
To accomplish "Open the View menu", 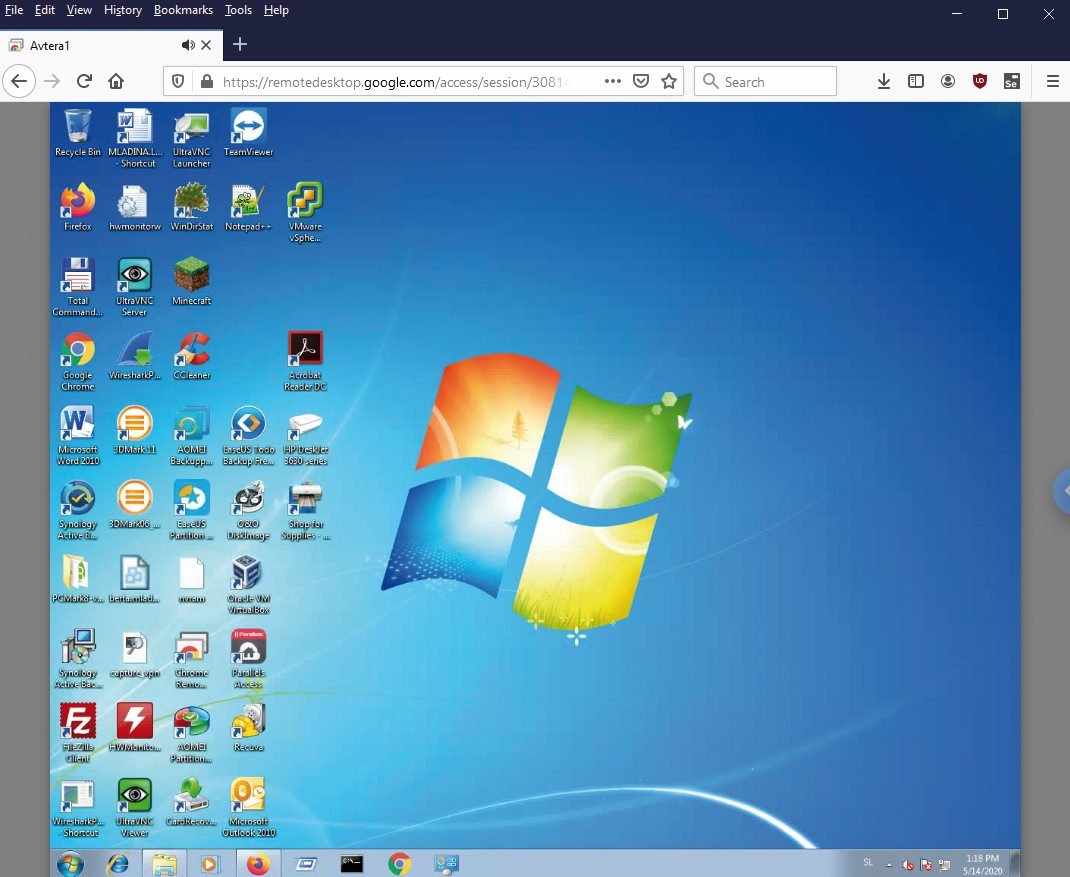I will tap(79, 10).
